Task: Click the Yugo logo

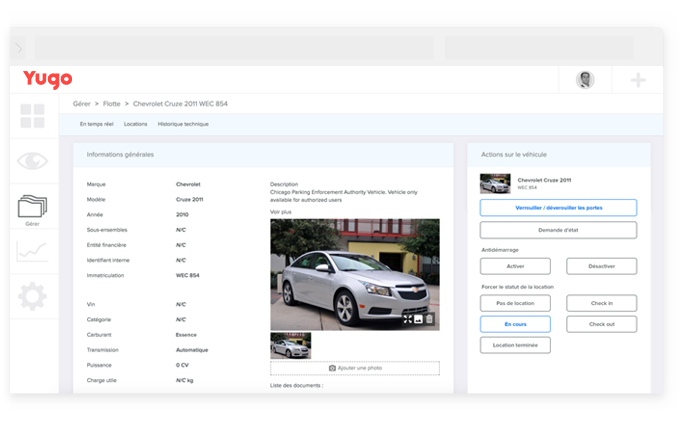Action: pyautogui.click(x=47, y=79)
